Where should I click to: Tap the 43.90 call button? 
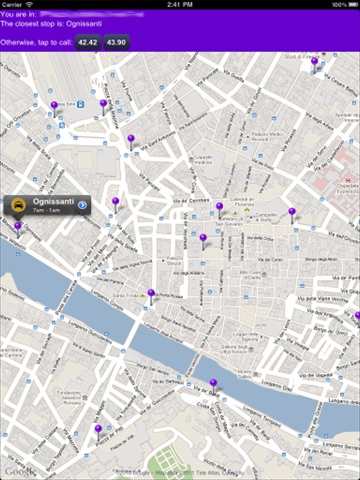[x=116, y=43]
